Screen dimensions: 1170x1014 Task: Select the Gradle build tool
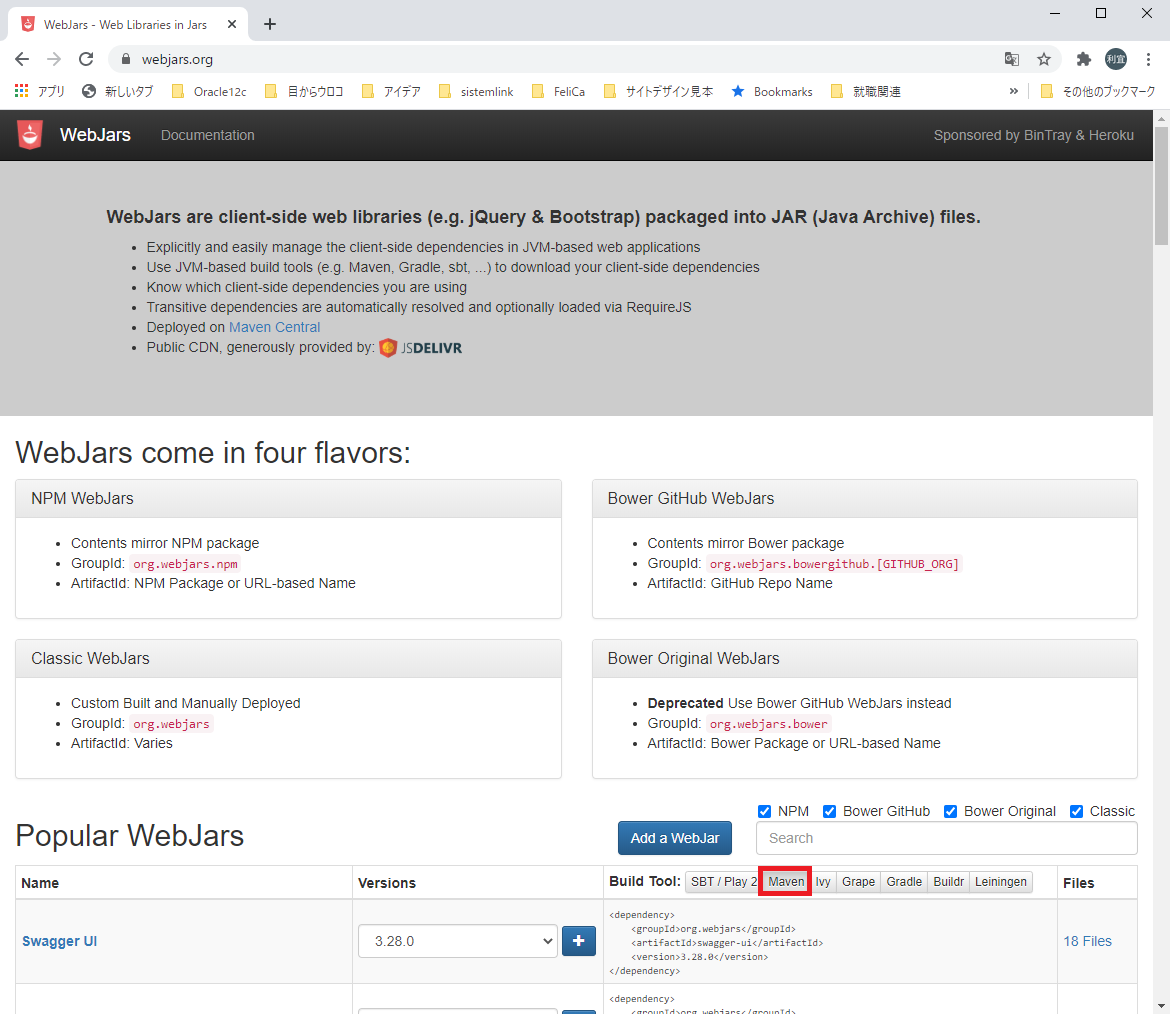[904, 882]
